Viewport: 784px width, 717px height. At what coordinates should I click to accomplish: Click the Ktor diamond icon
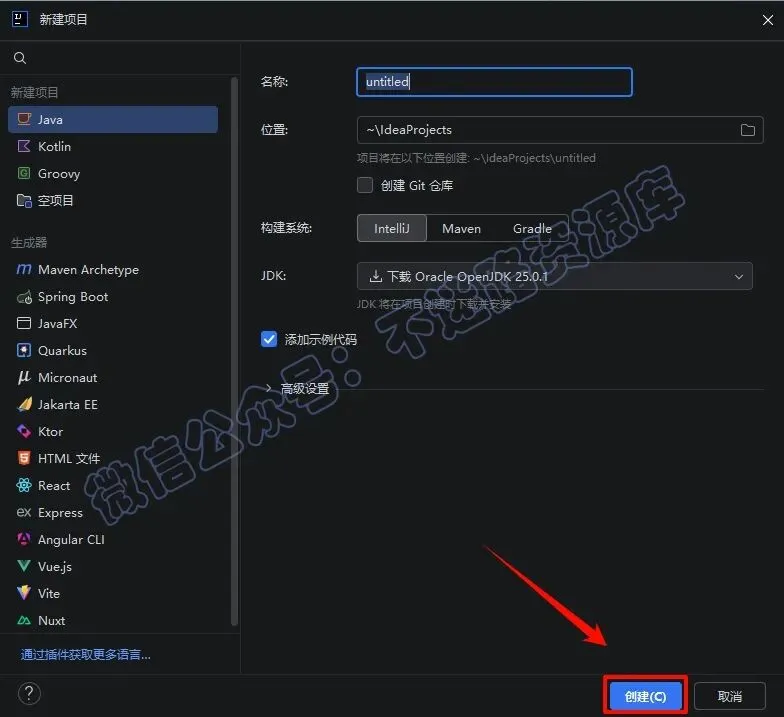pos(24,431)
